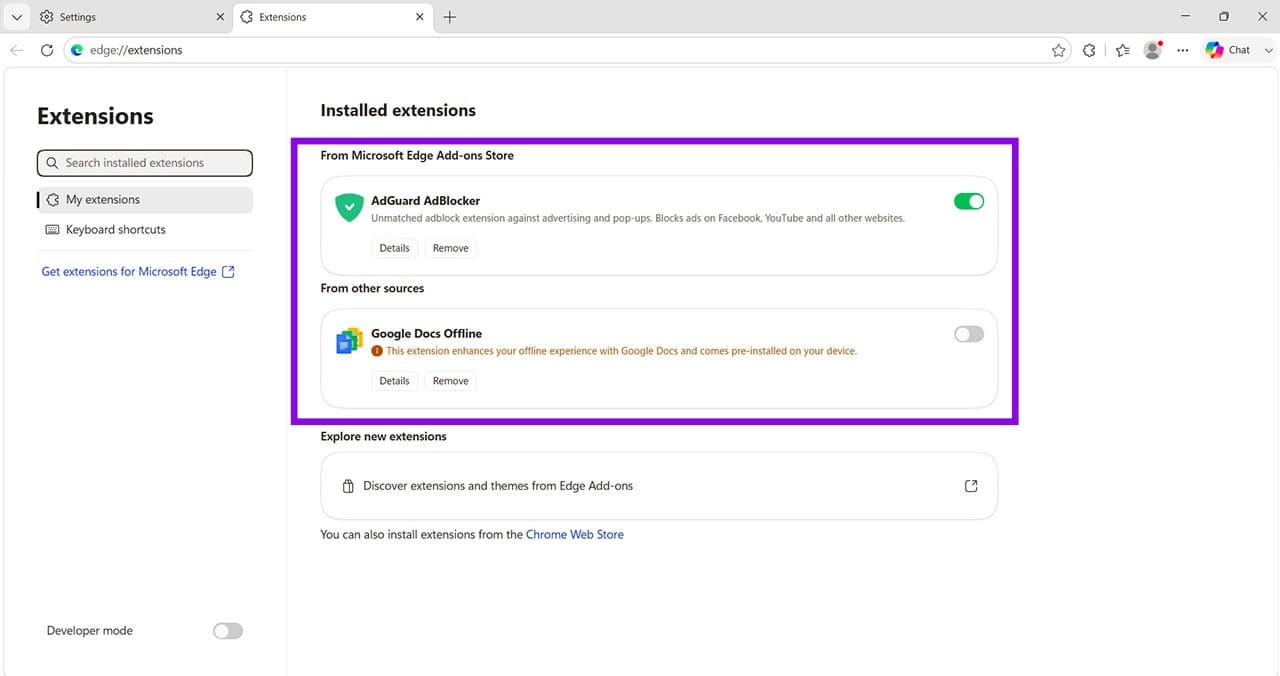Click the Google Docs Offline icon

pos(349,341)
